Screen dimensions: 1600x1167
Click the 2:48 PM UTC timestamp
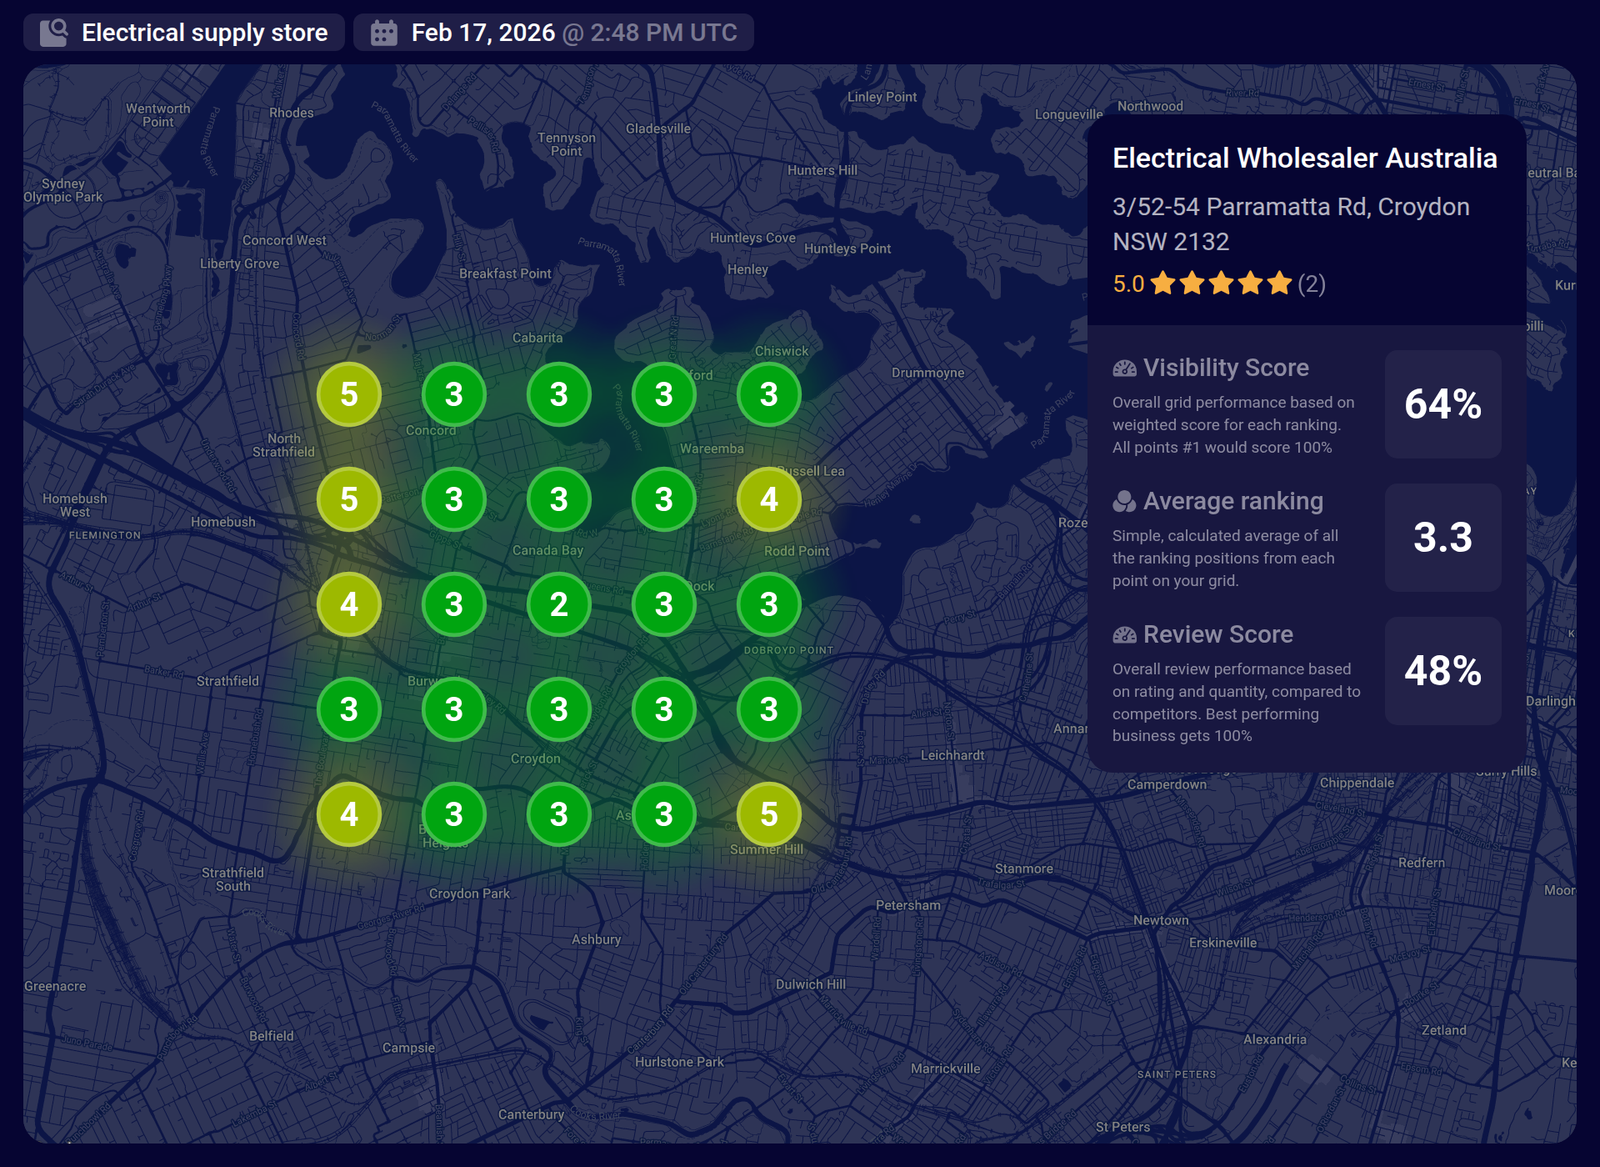[x=663, y=33]
